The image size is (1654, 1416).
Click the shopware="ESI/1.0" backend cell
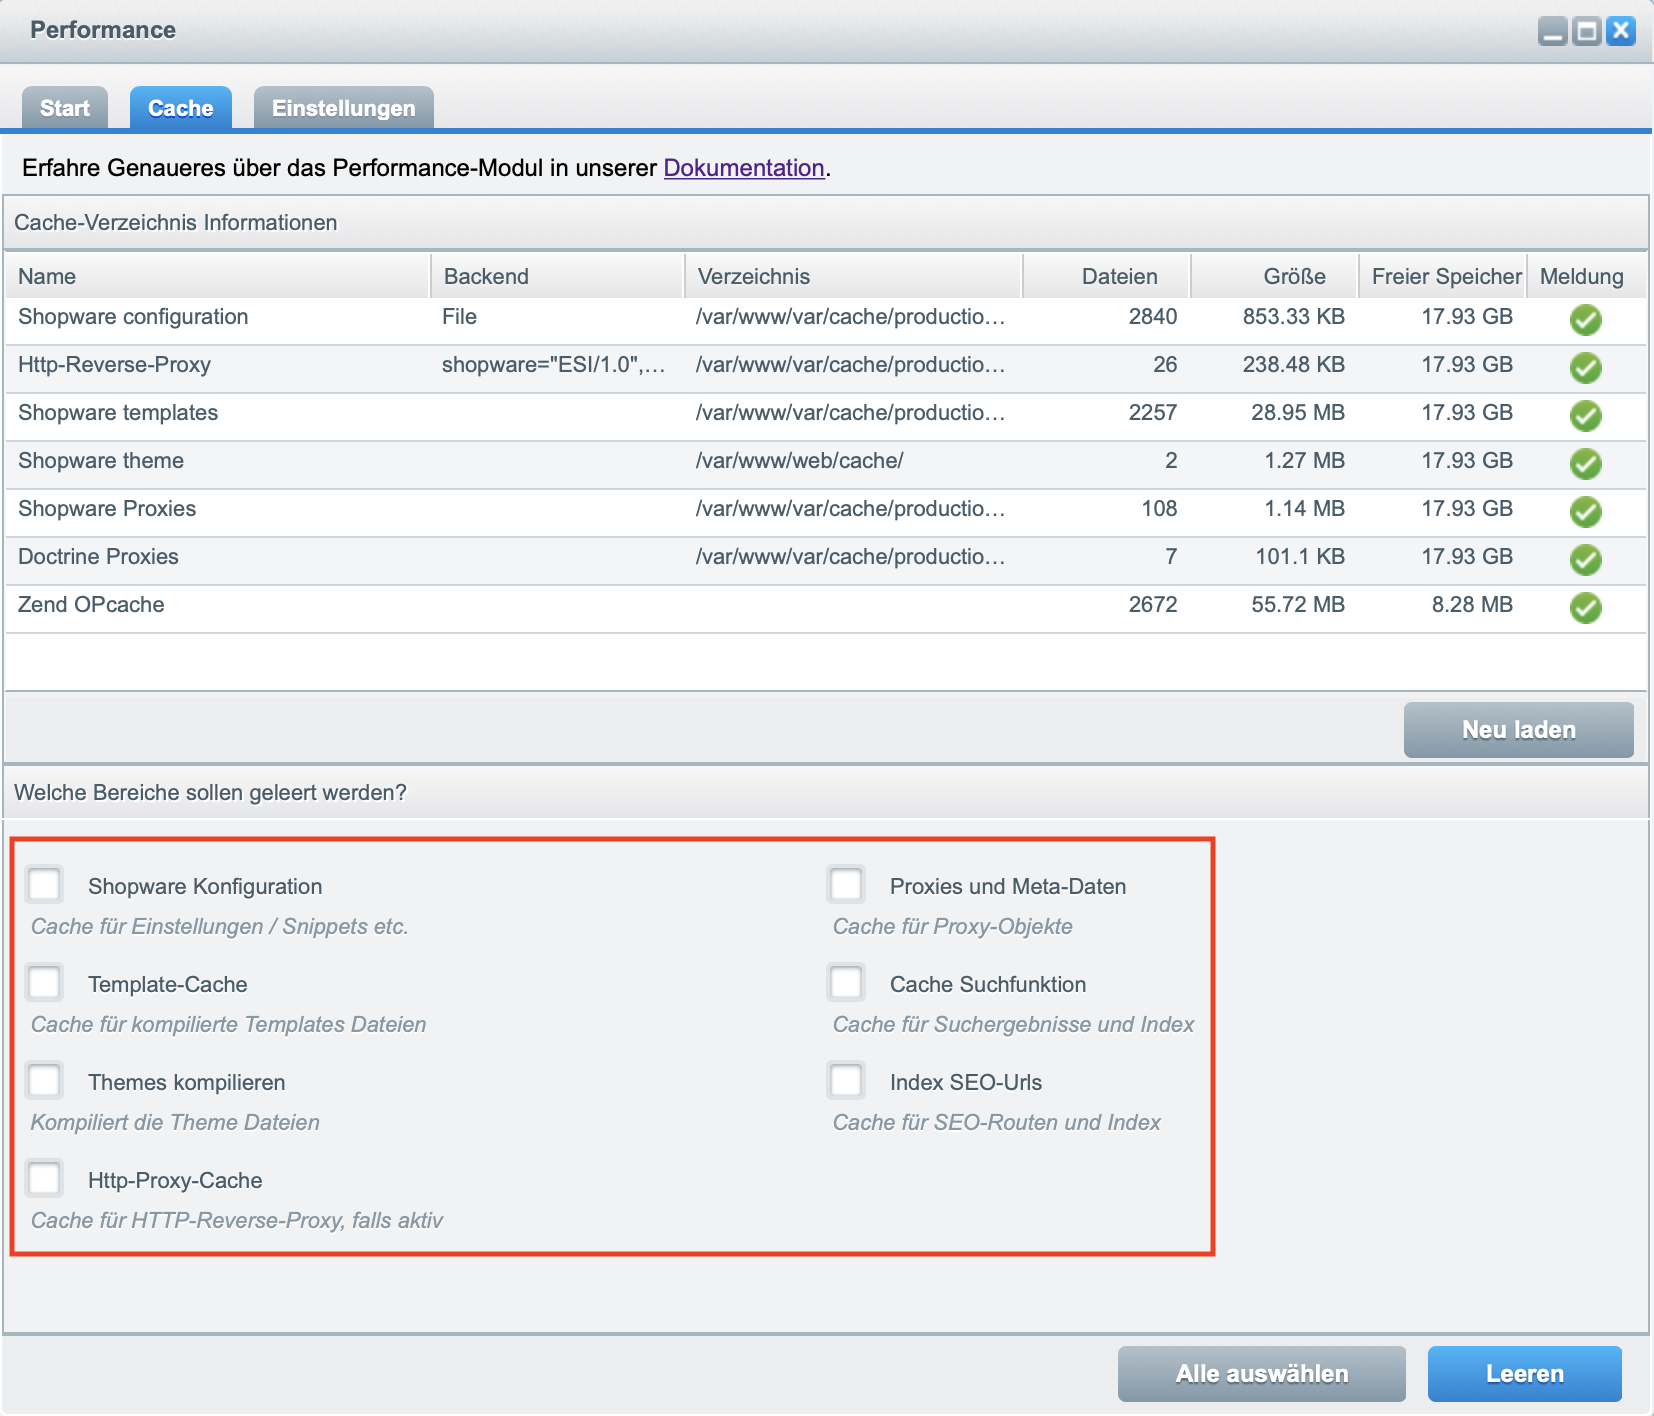tap(554, 365)
